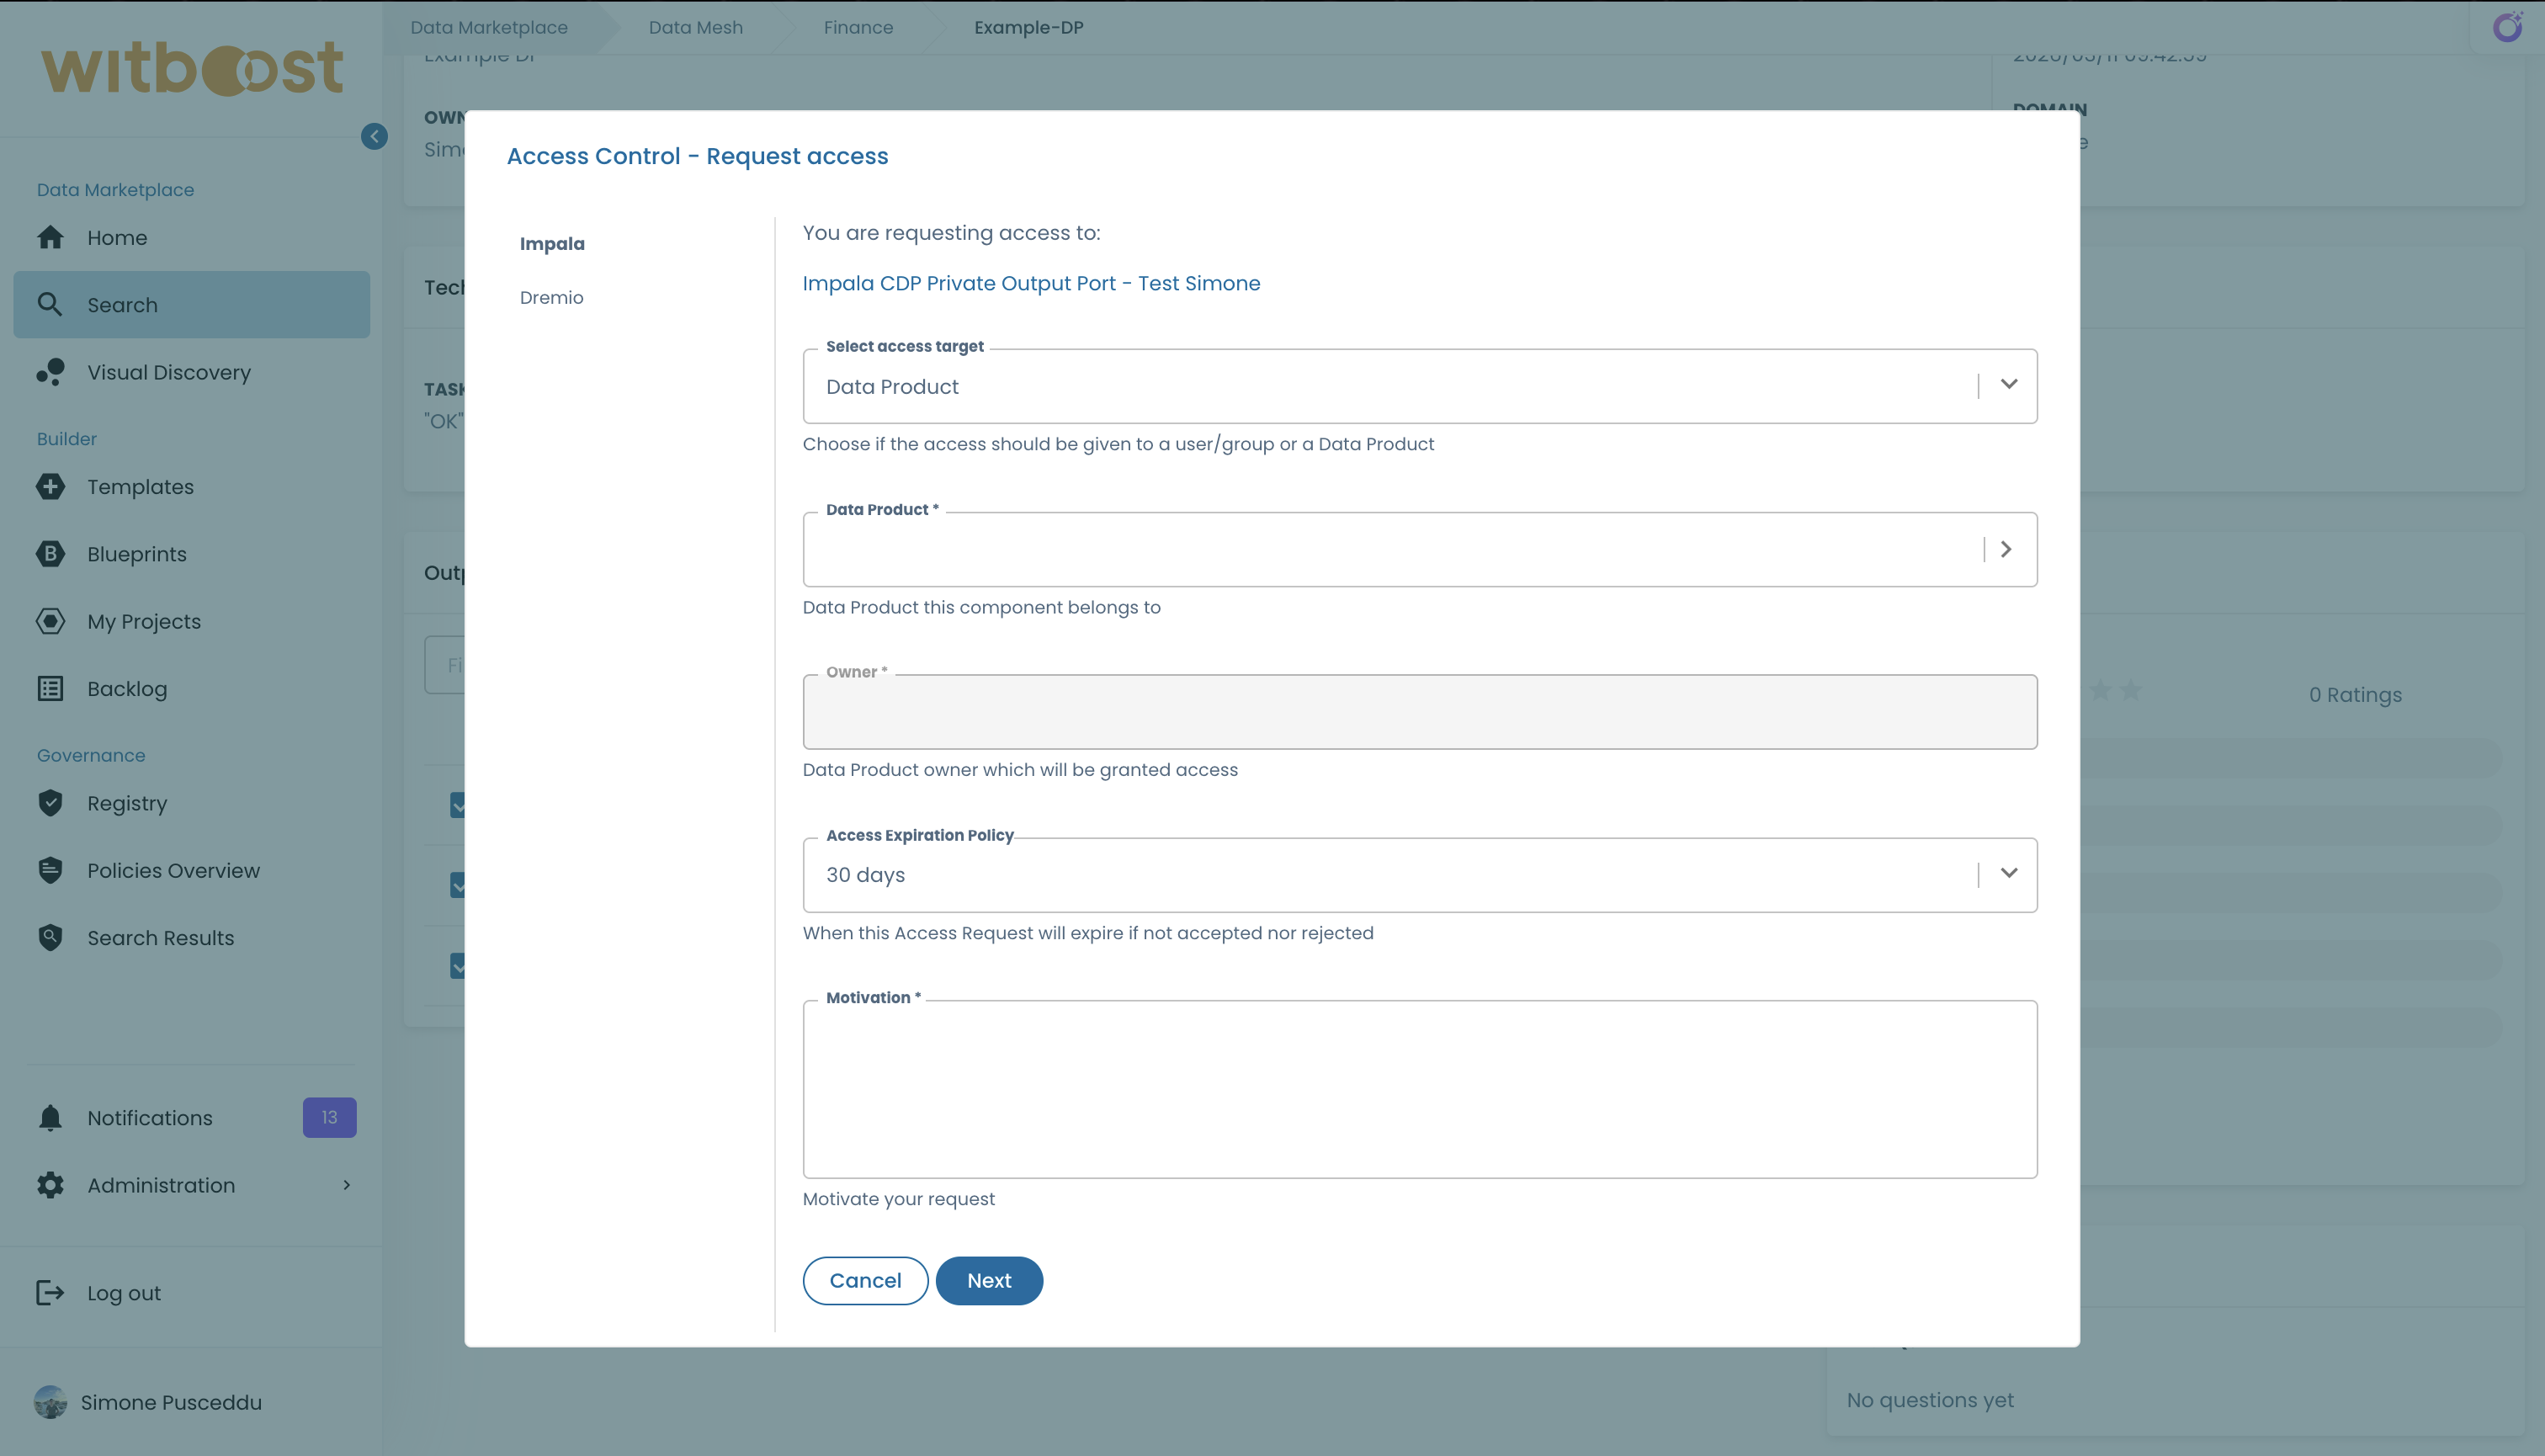Click the Blueprints B icon
Viewport: 2545px width, 1456px height.
(50, 553)
